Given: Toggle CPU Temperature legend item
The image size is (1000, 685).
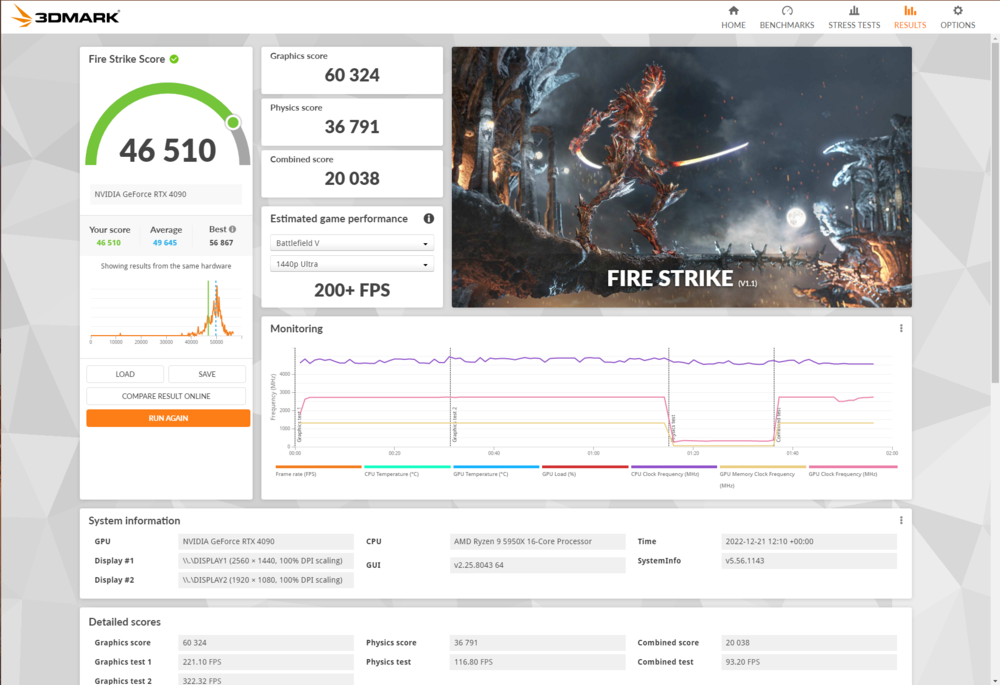Looking at the screenshot, I should (x=407, y=471).
